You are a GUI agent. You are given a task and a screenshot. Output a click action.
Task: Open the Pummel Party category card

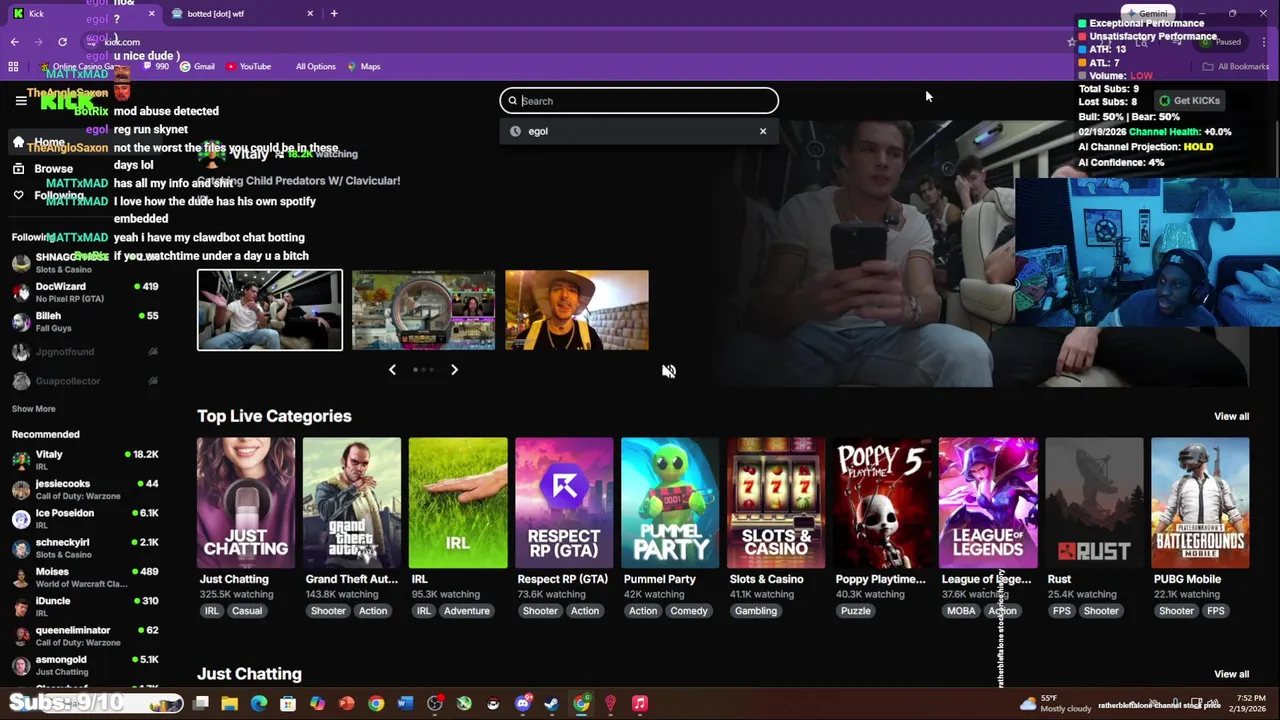pyautogui.click(x=670, y=503)
